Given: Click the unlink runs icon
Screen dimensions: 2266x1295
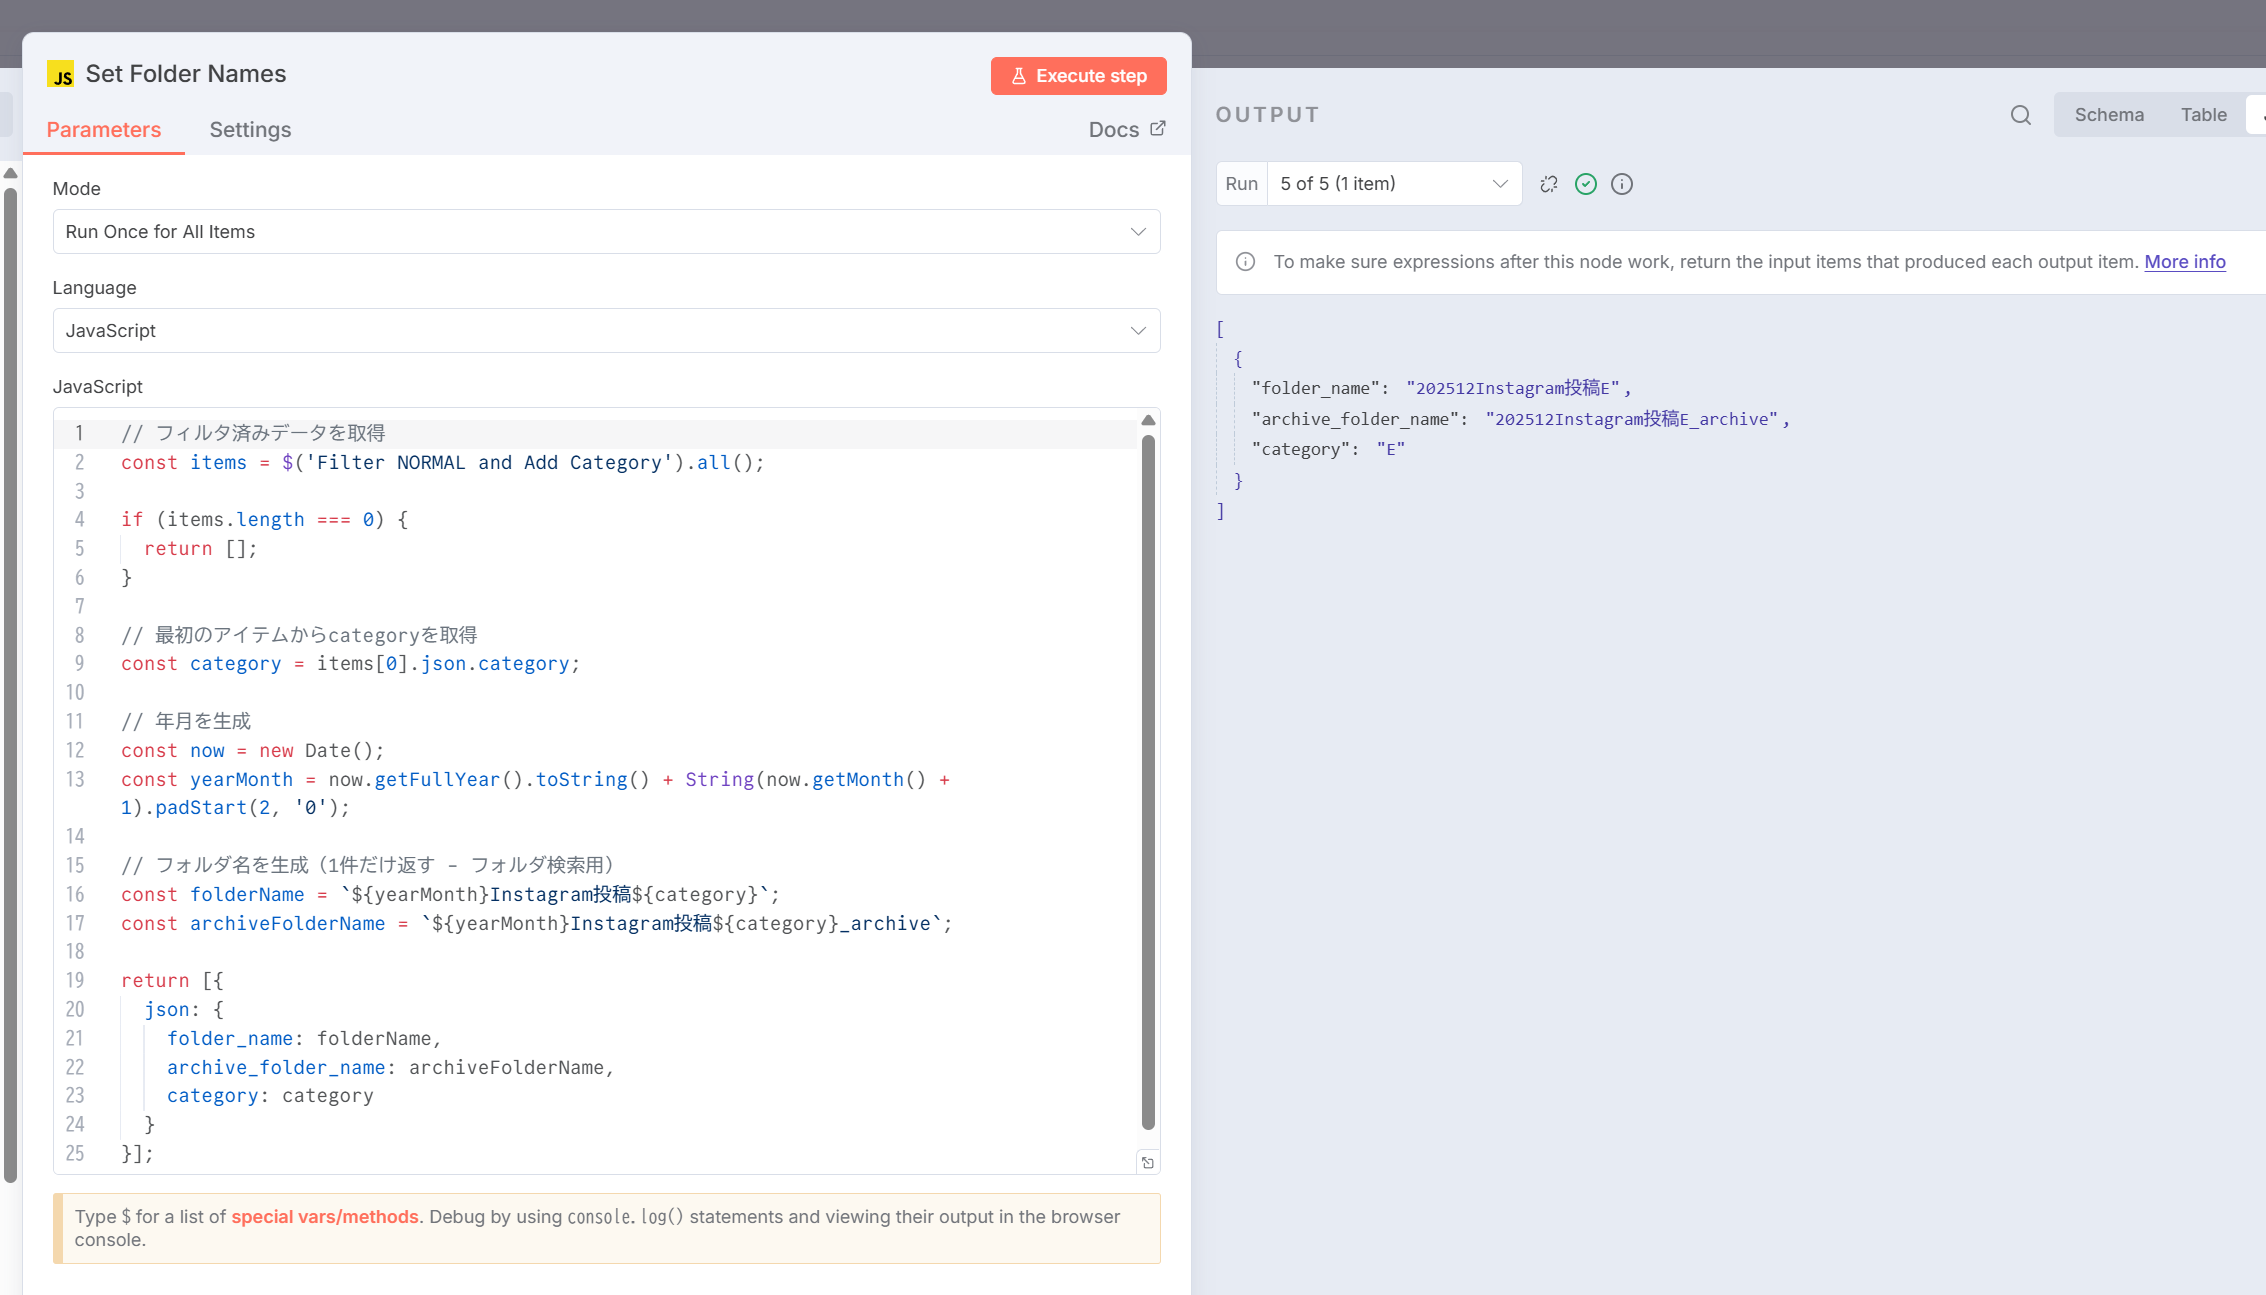Looking at the screenshot, I should 1549,184.
